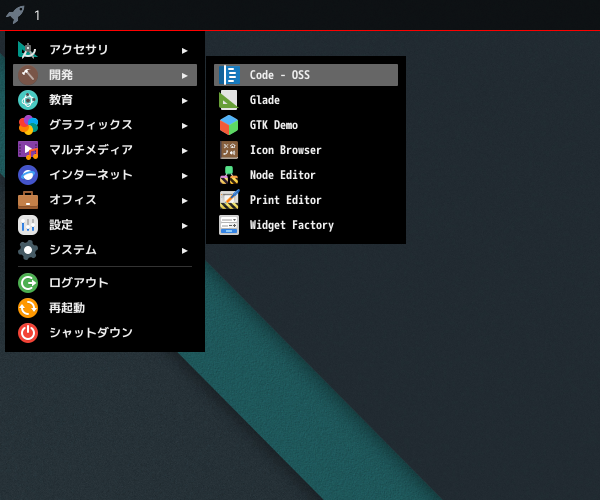Click the hammer icon beside 開発
This screenshot has width=600, height=500.
coord(28,75)
